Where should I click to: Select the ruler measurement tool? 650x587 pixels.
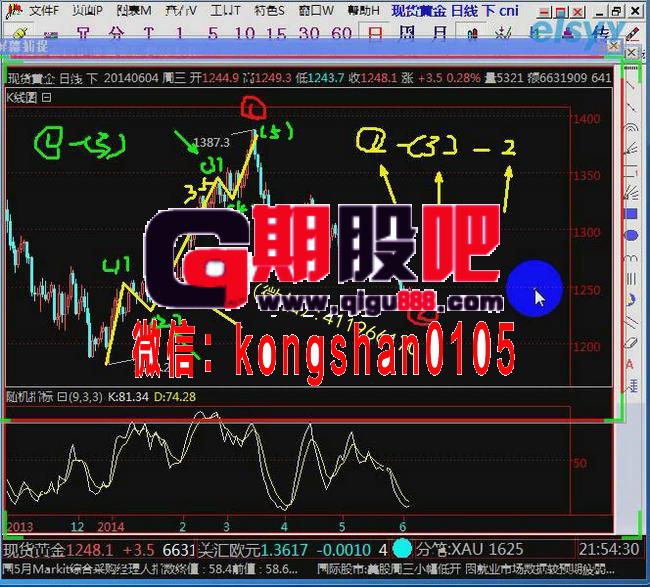pos(632,386)
